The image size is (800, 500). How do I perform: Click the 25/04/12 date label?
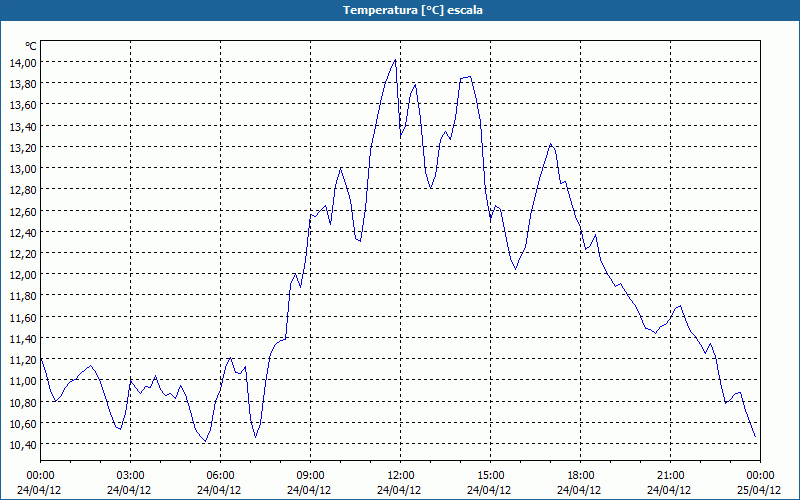pos(759,490)
